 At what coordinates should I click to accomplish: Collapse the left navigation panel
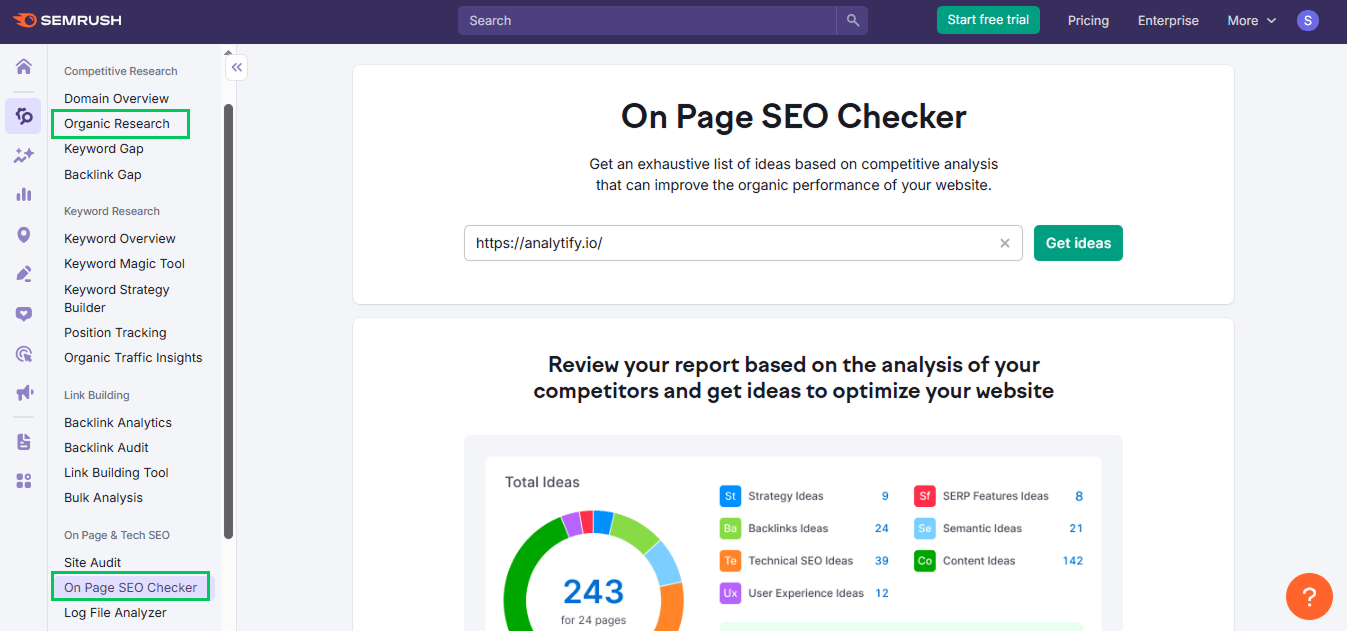[237, 68]
